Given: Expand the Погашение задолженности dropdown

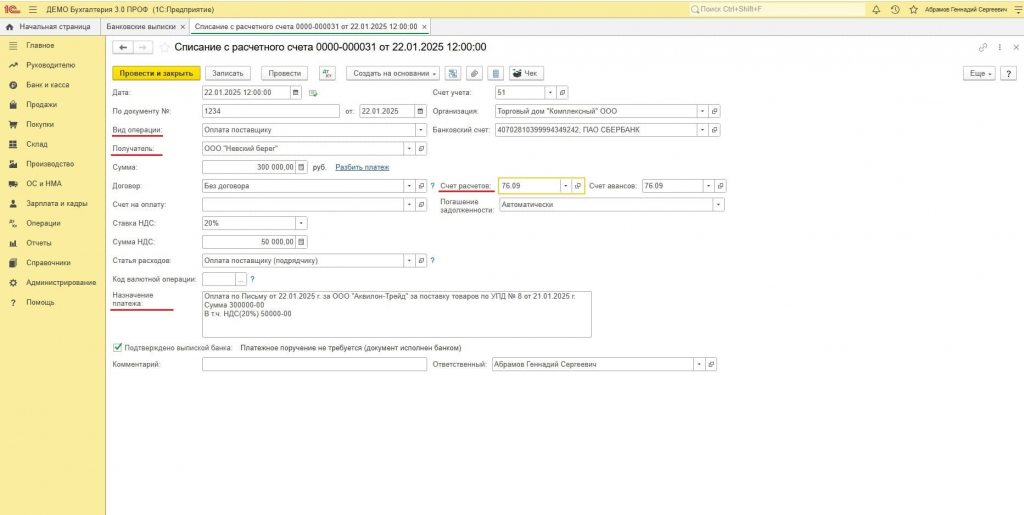Looking at the screenshot, I should (719, 204).
